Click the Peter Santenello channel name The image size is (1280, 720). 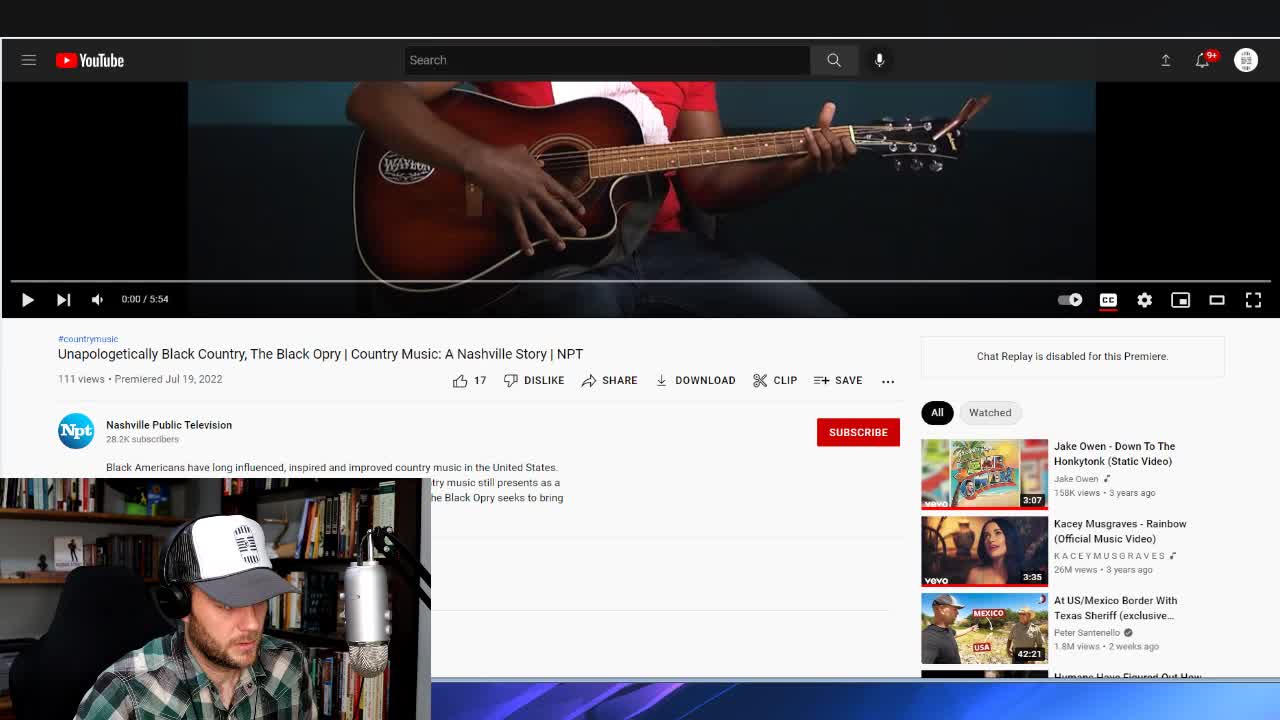1086,633
